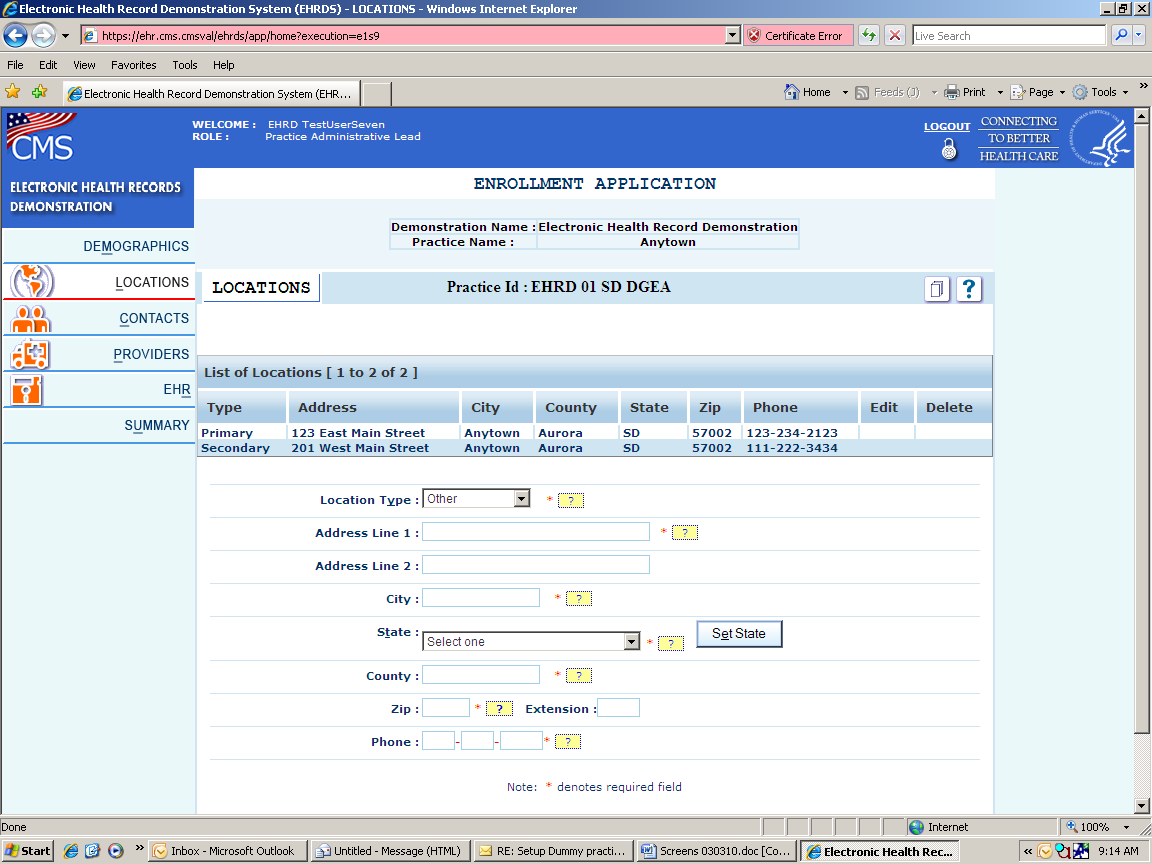Go to the Demographics section

[136, 246]
